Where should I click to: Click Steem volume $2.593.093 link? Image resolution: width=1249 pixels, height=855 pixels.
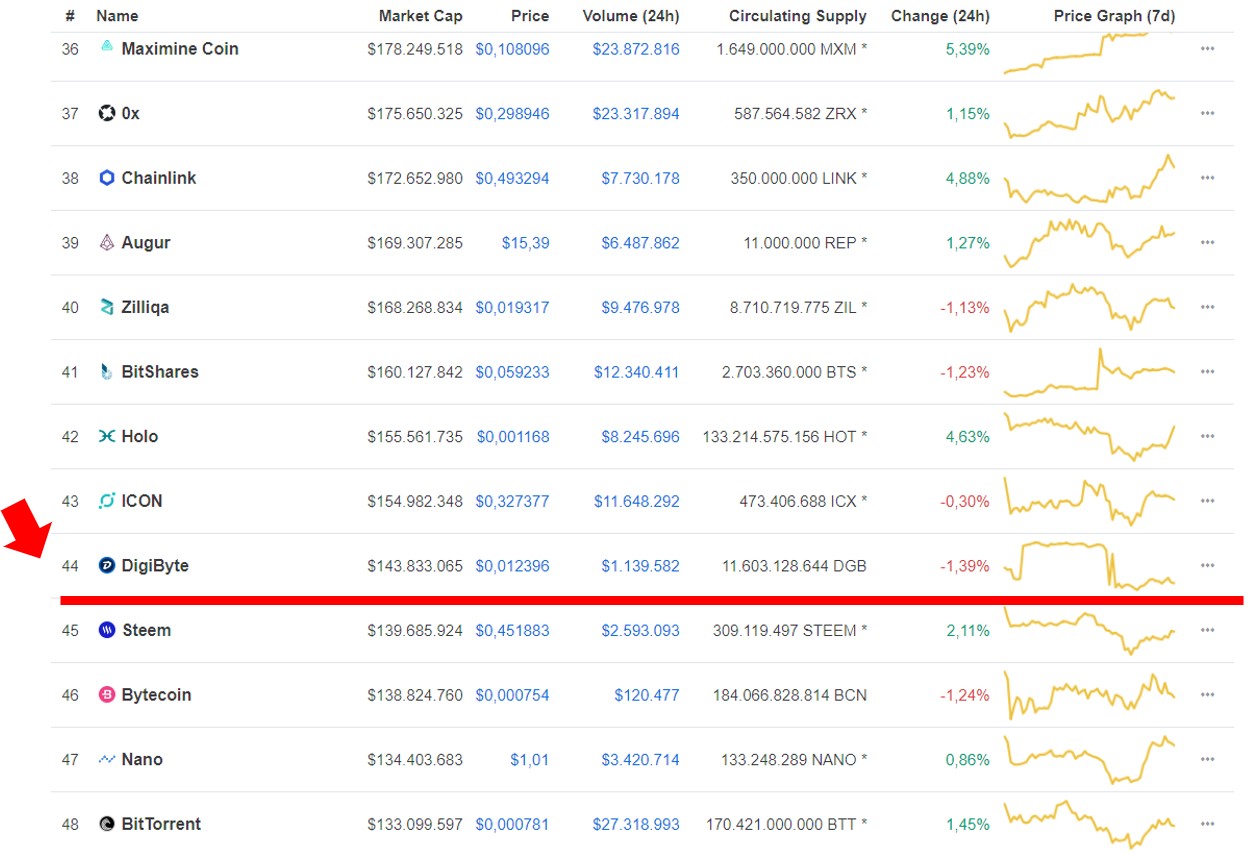[x=640, y=631]
